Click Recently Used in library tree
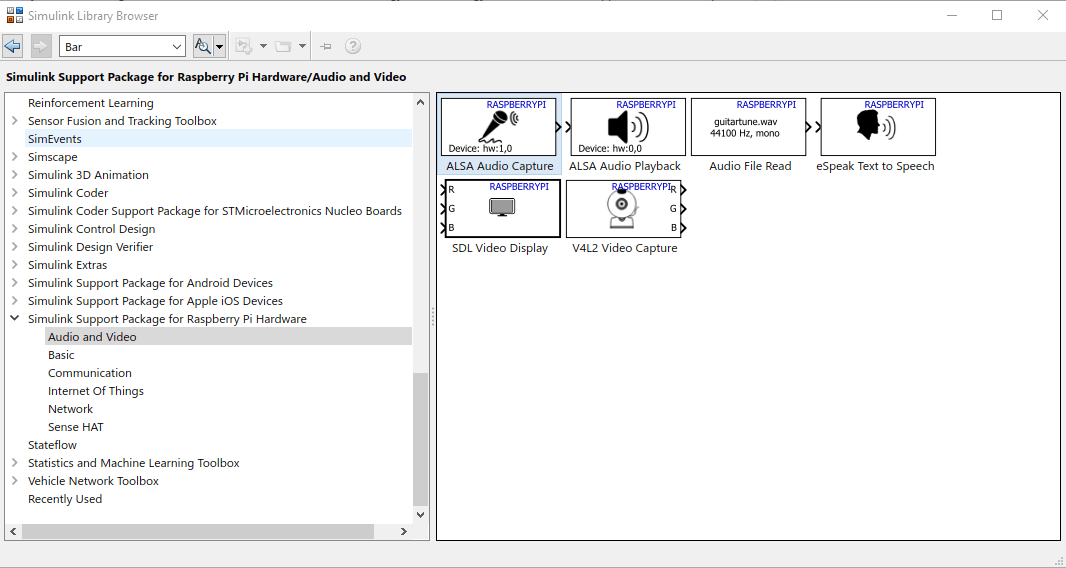 pyautogui.click(x=65, y=499)
